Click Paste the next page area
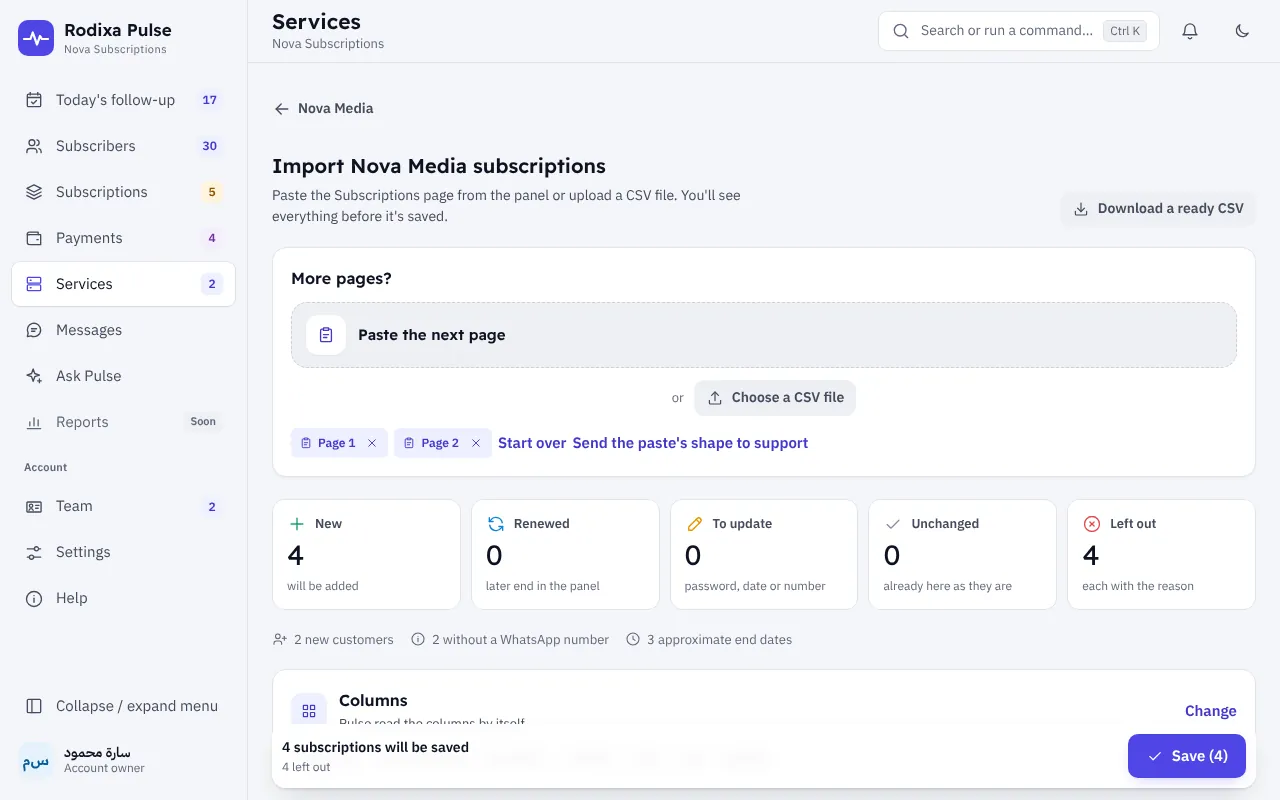This screenshot has height=800, width=1280. (x=764, y=335)
